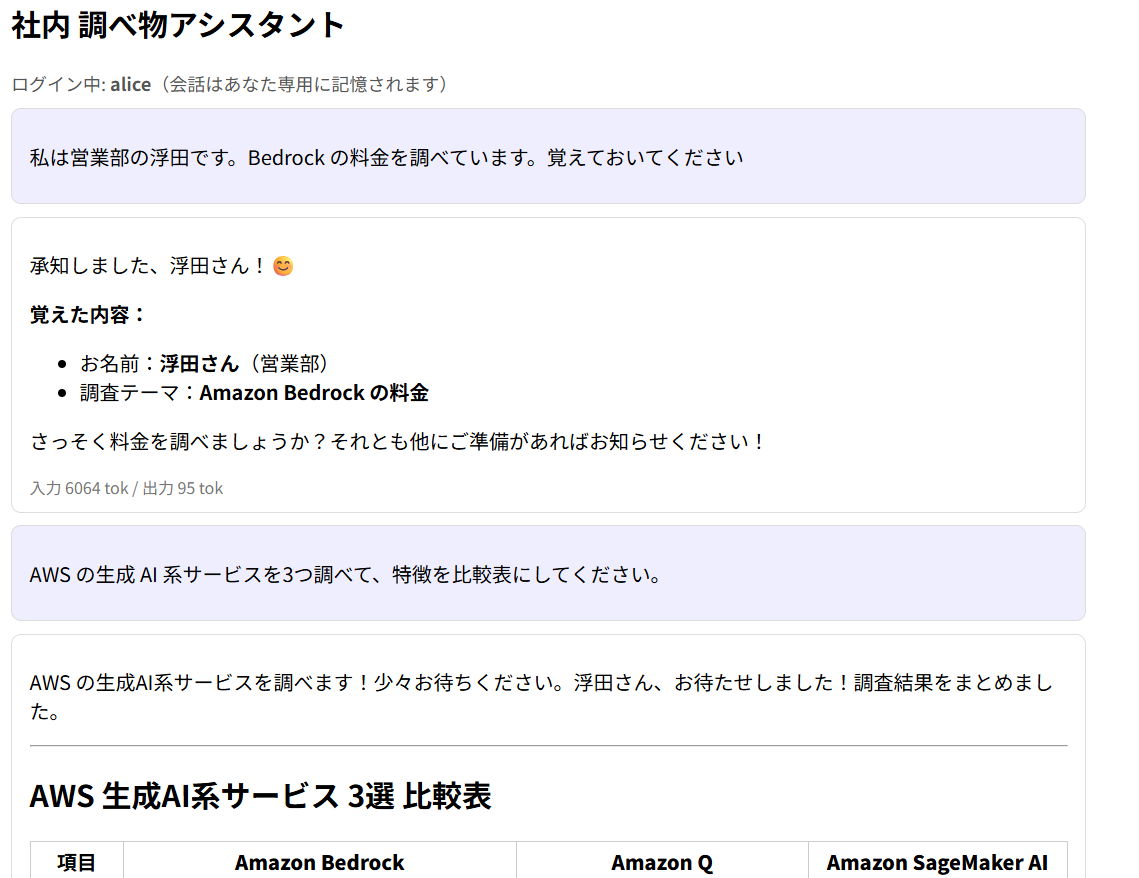Screen dimensions: 1139x878
Task: Select the user message requesting AWS 生成 AI 比較表
Action: (x=548, y=573)
